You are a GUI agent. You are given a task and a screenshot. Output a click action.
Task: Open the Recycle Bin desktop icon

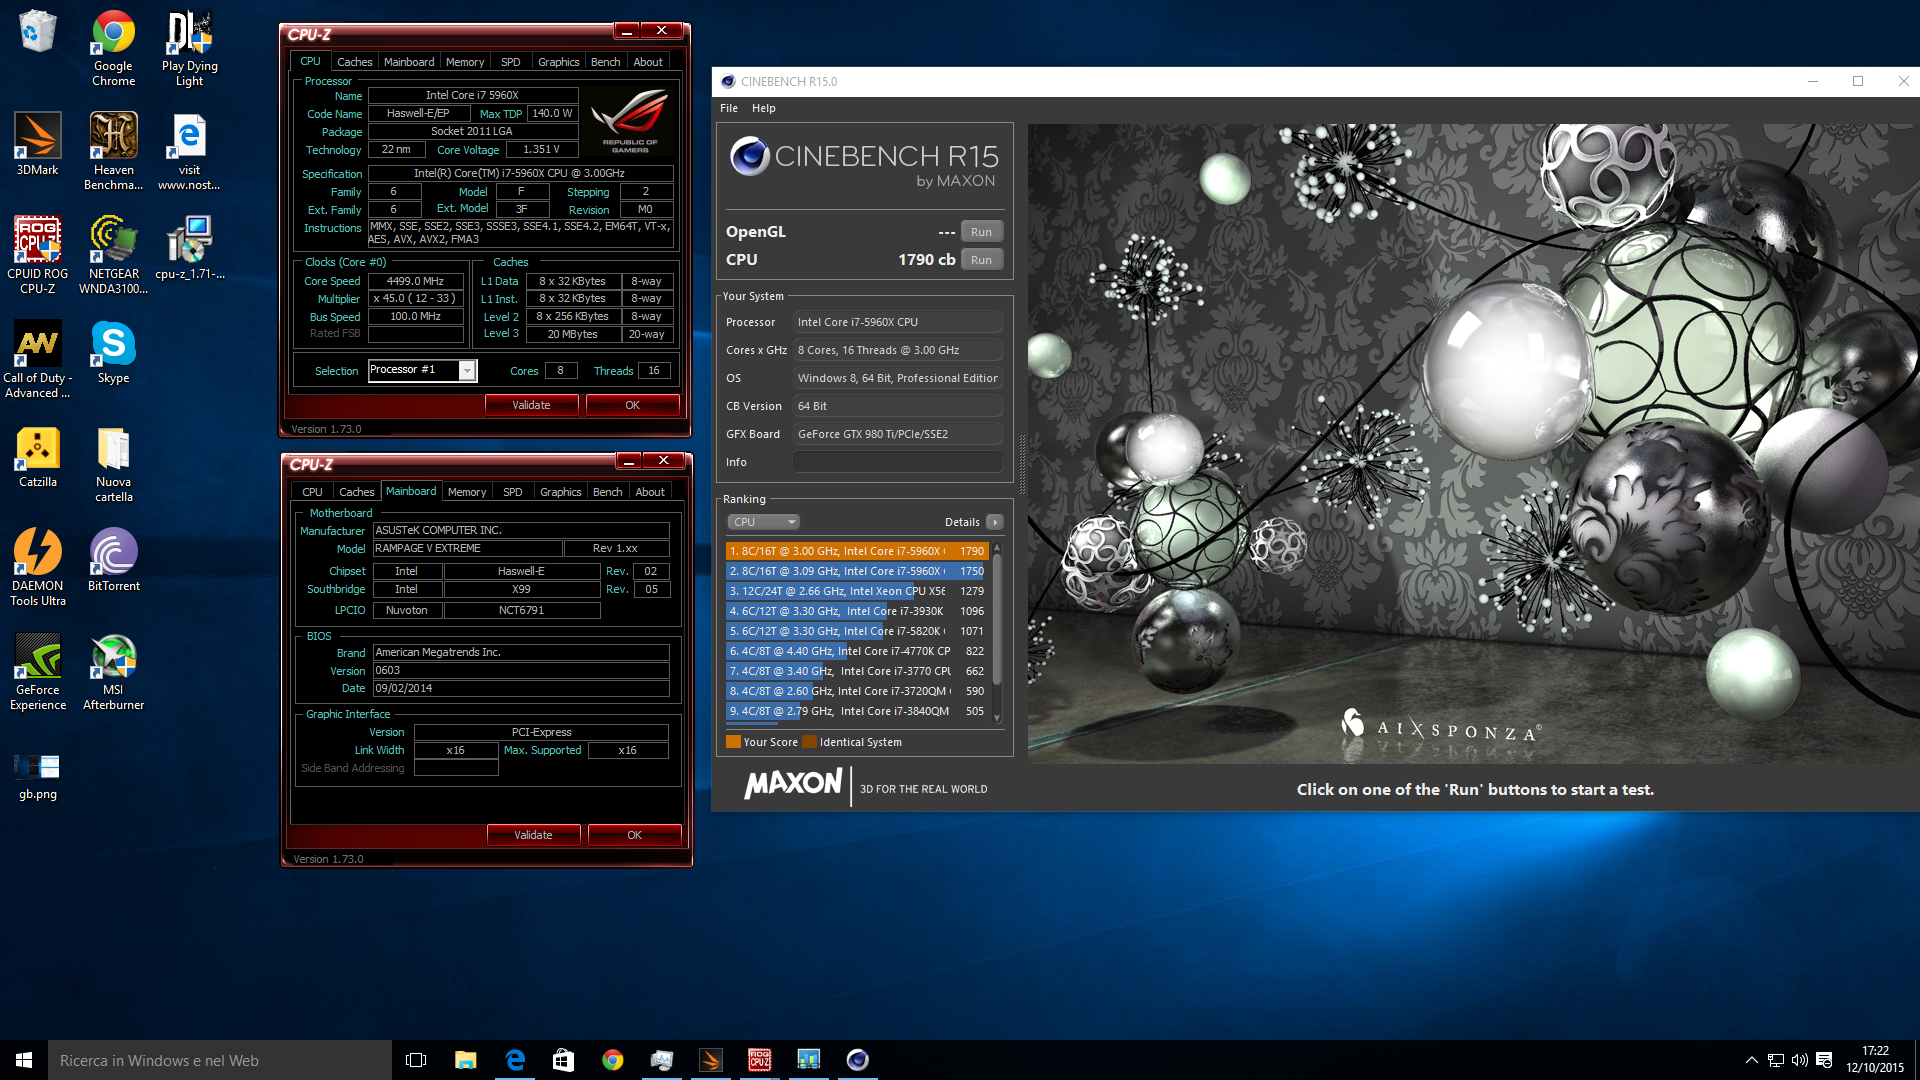[37, 31]
